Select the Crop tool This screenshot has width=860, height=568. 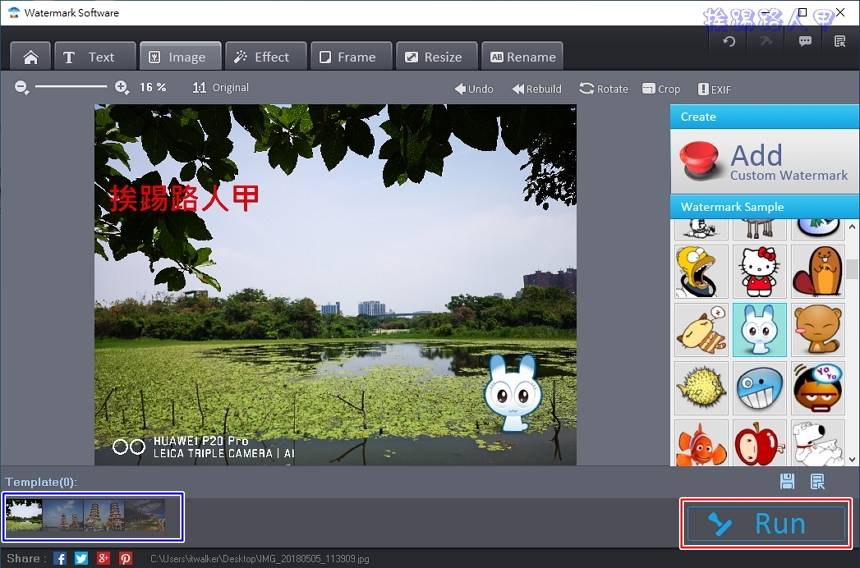pos(661,89)
